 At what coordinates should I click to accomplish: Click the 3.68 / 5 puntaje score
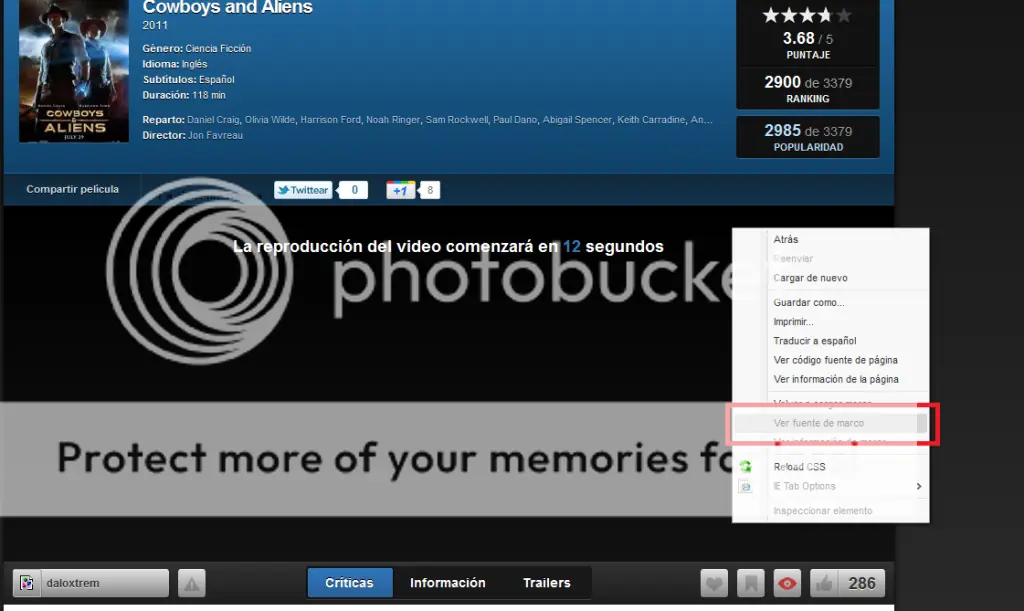pos(808,39)
